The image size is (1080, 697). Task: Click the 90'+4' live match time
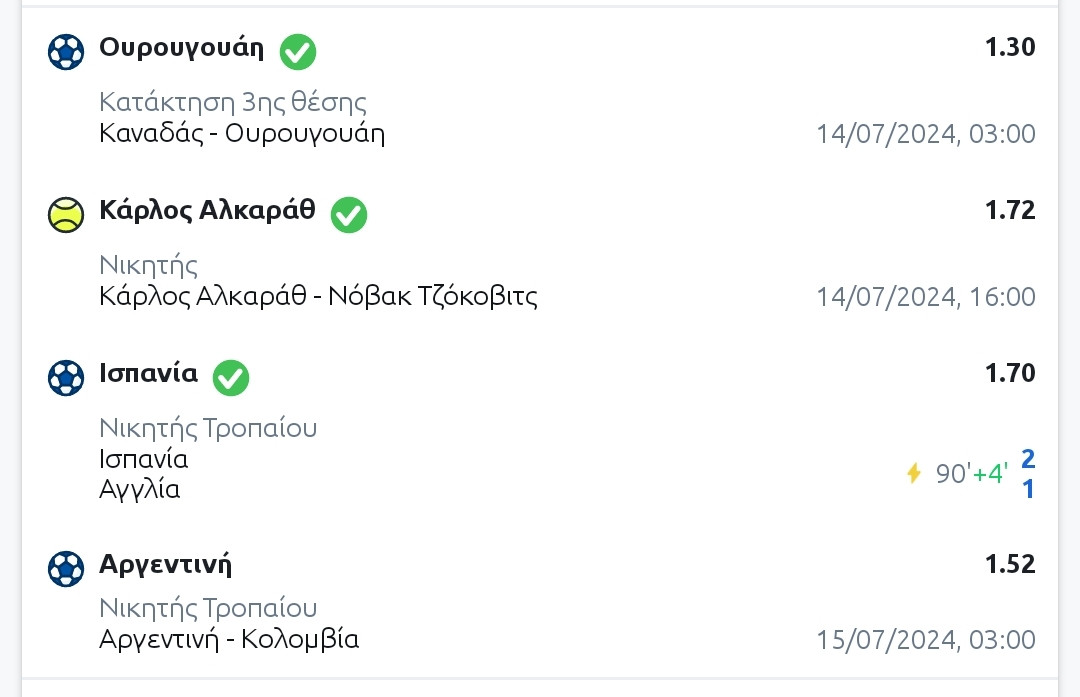coord(972,473)
